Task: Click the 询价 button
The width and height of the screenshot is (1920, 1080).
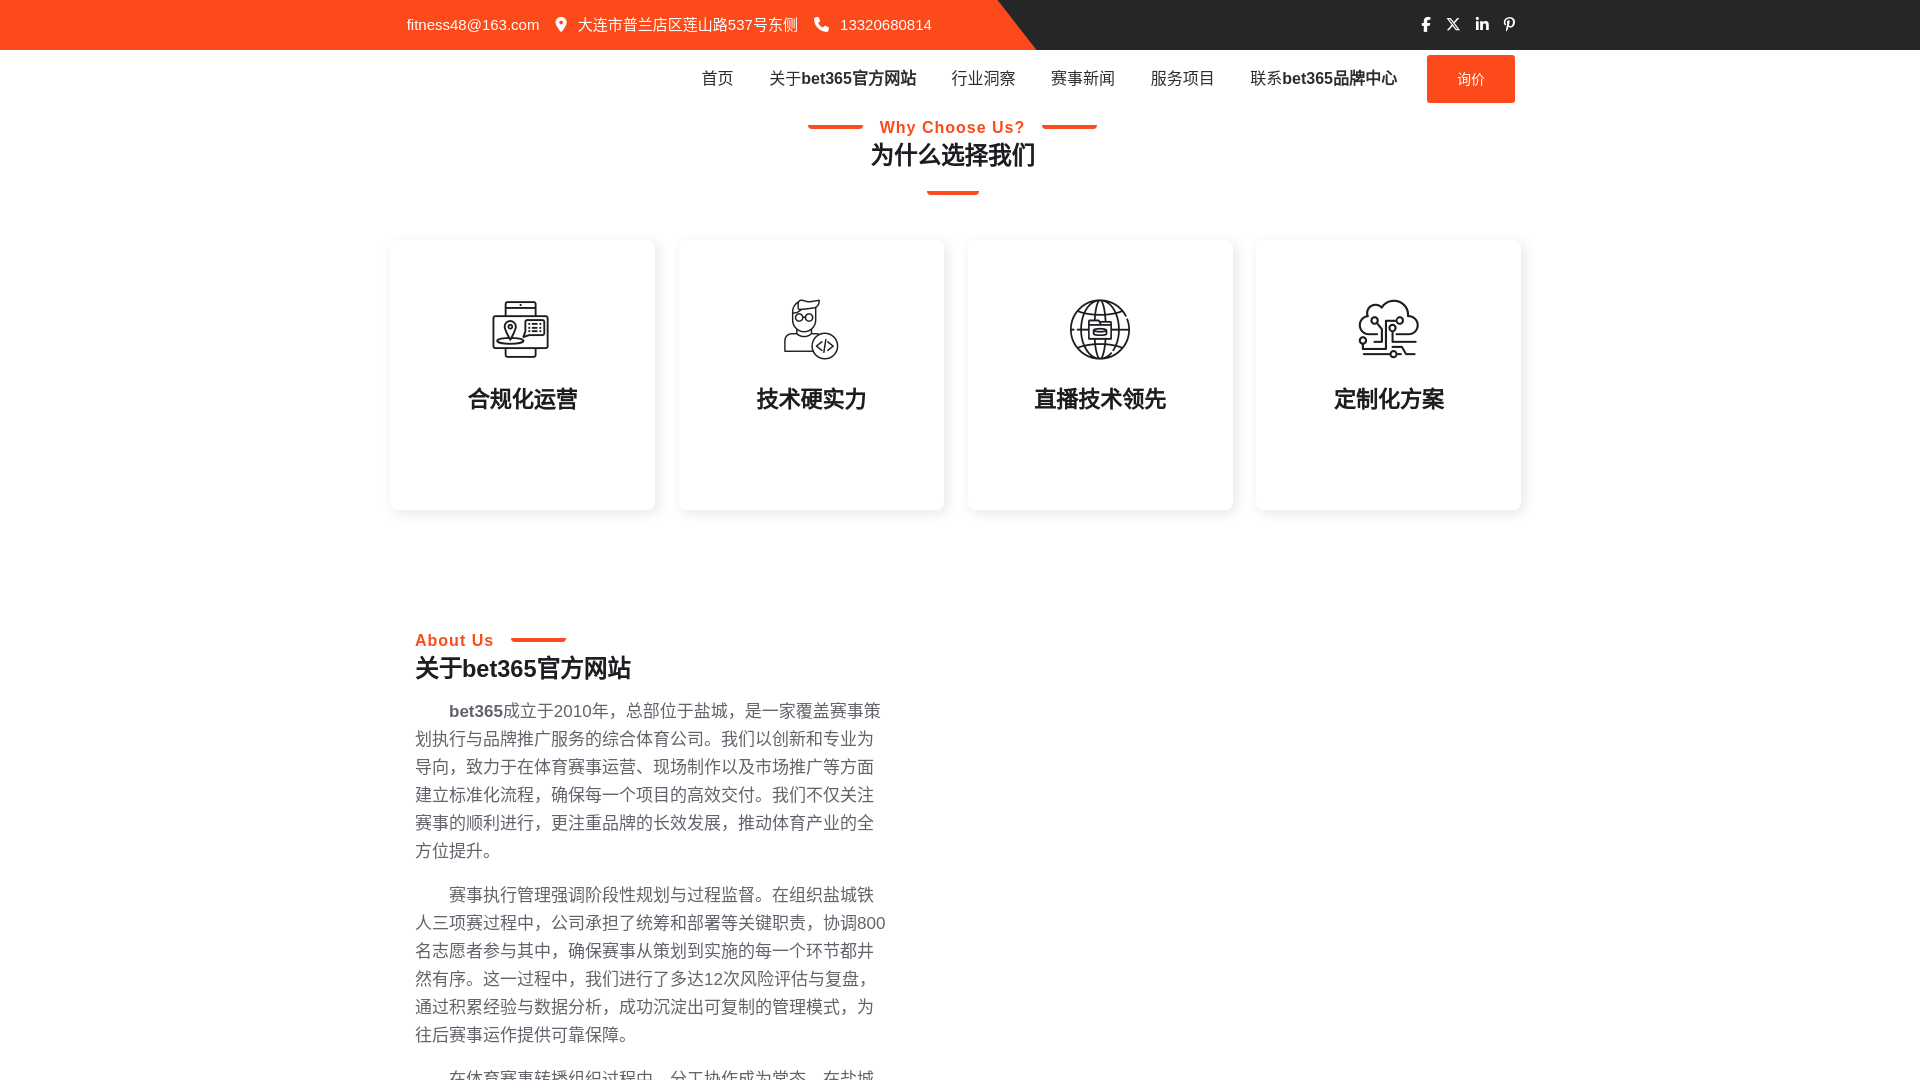Action: (x=1470, y=79)
